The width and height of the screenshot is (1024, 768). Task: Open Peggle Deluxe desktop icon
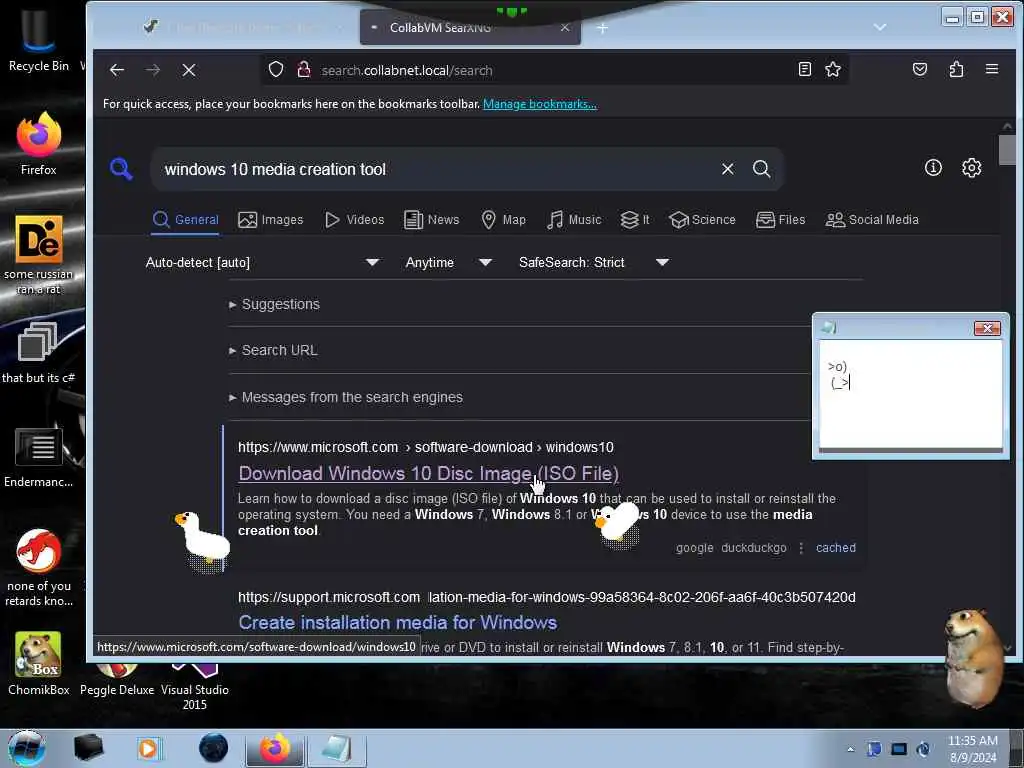coord(117,679)
